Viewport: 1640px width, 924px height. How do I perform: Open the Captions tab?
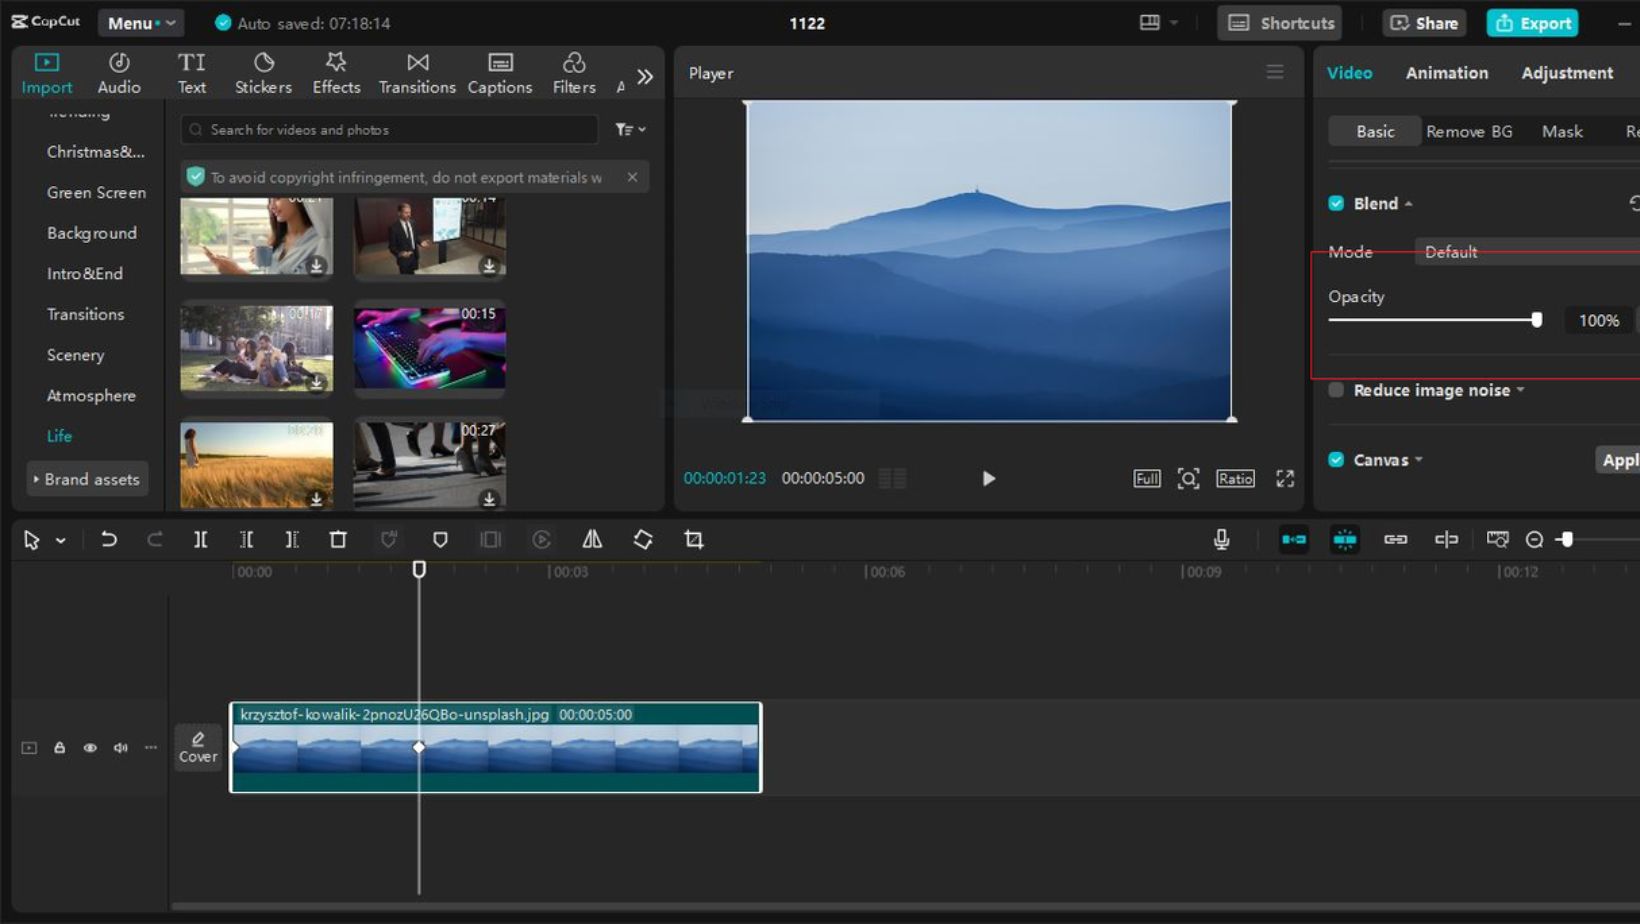tap(500, 74)
